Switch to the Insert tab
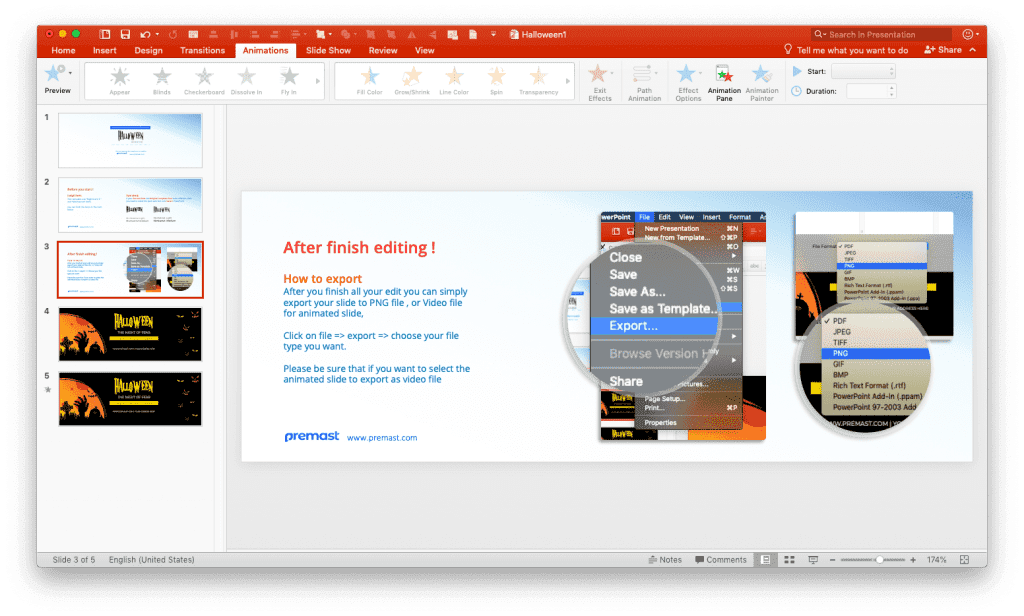Screen dimensions: 1024x616 coord(104,50)
